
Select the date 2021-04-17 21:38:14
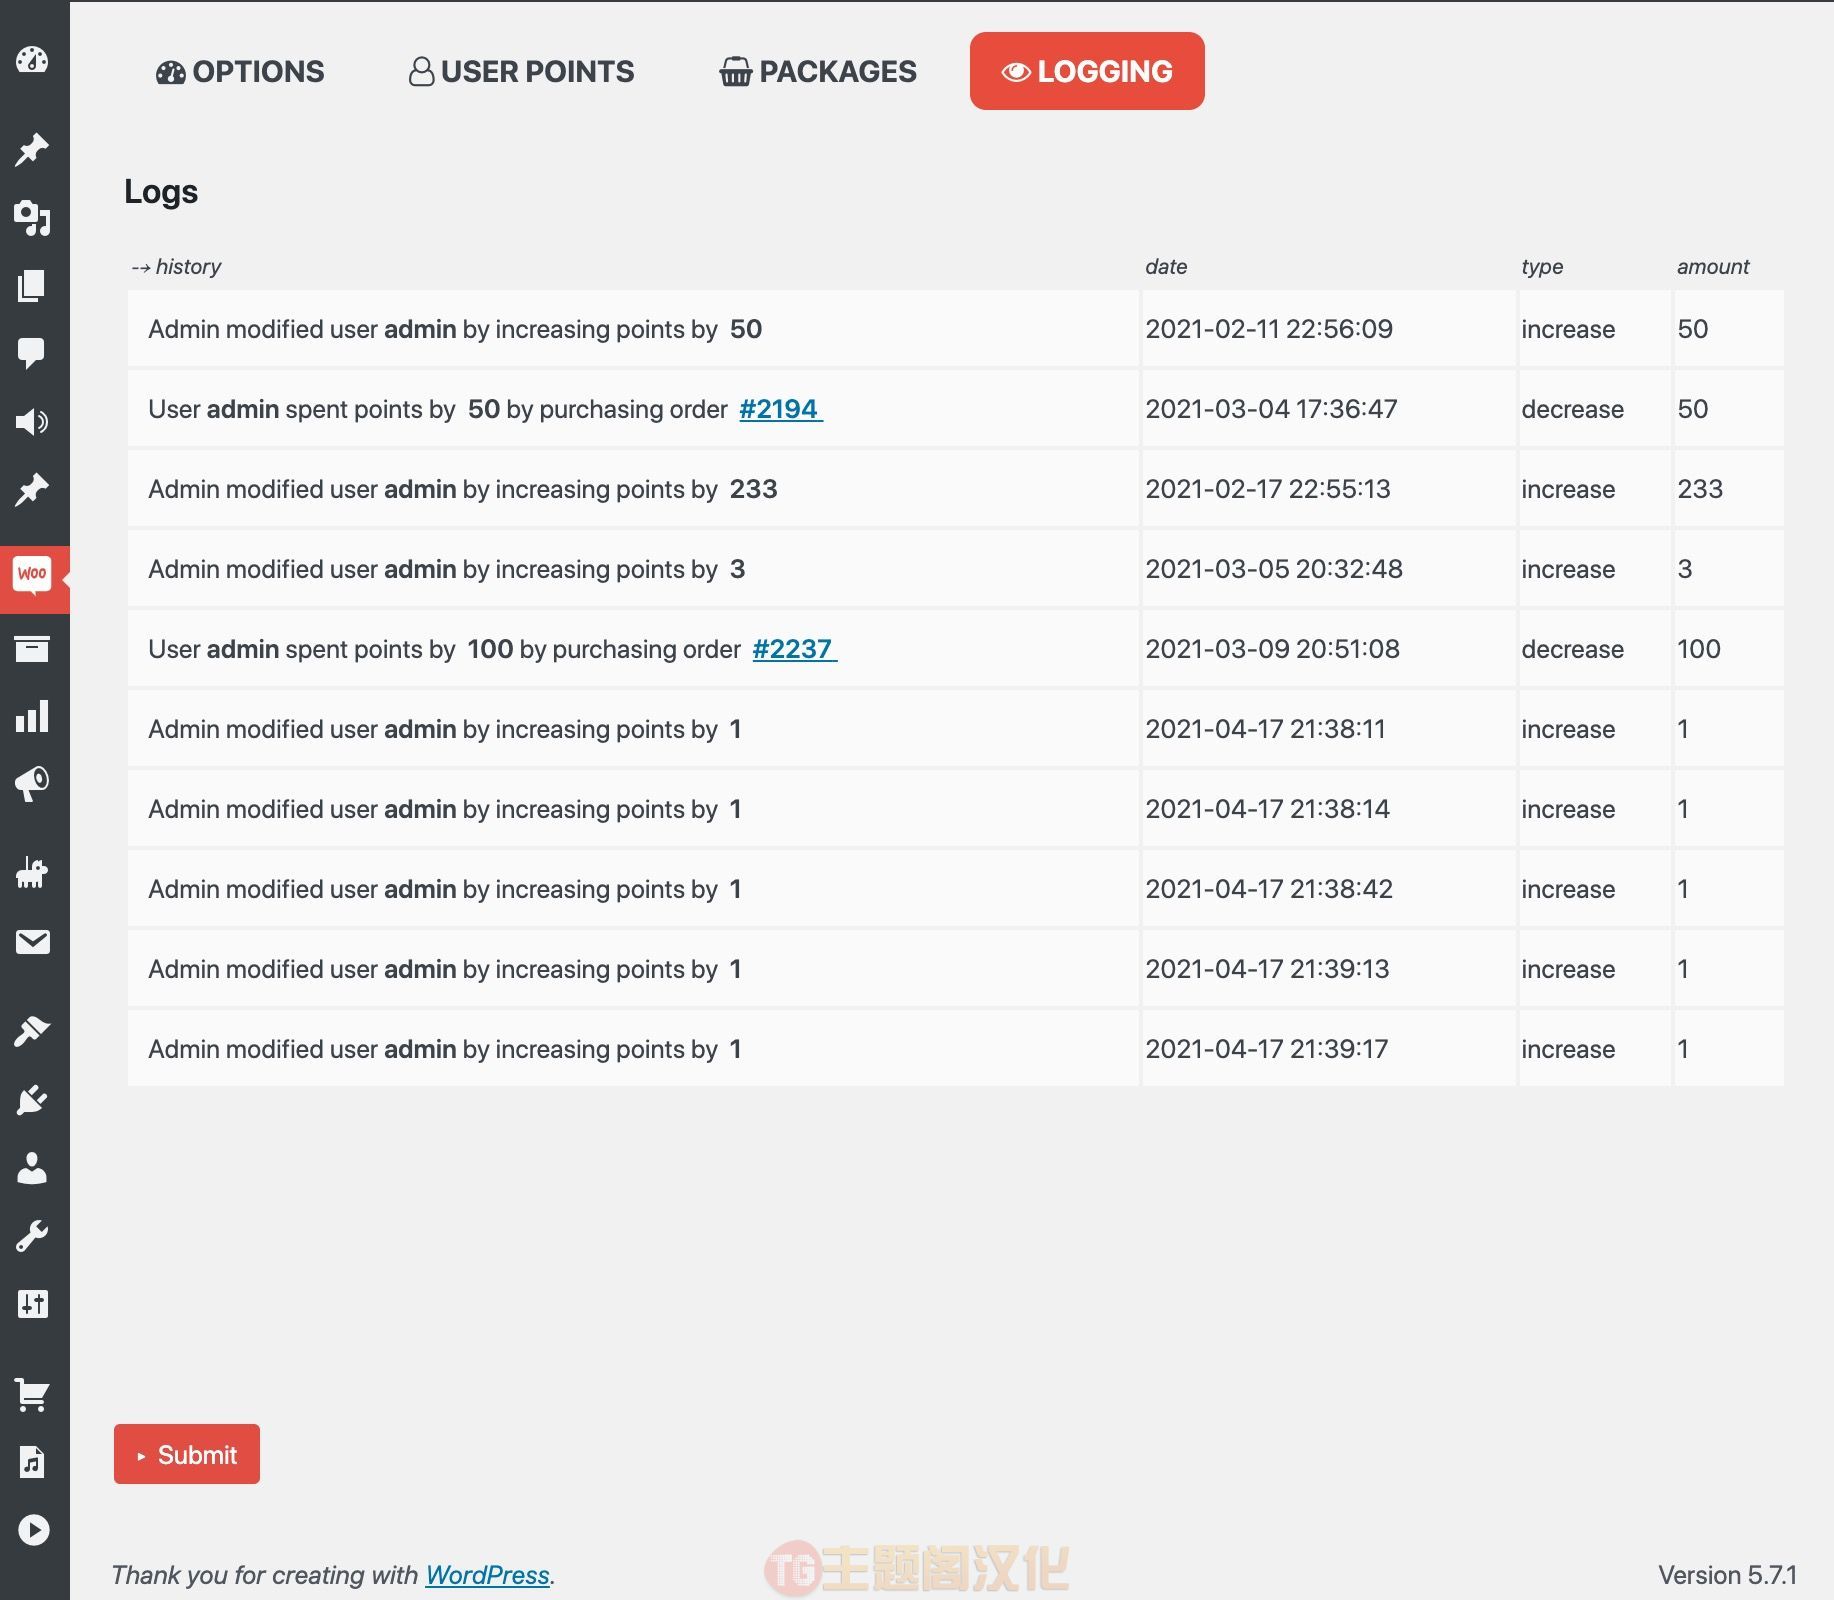tap(1267, 809)
